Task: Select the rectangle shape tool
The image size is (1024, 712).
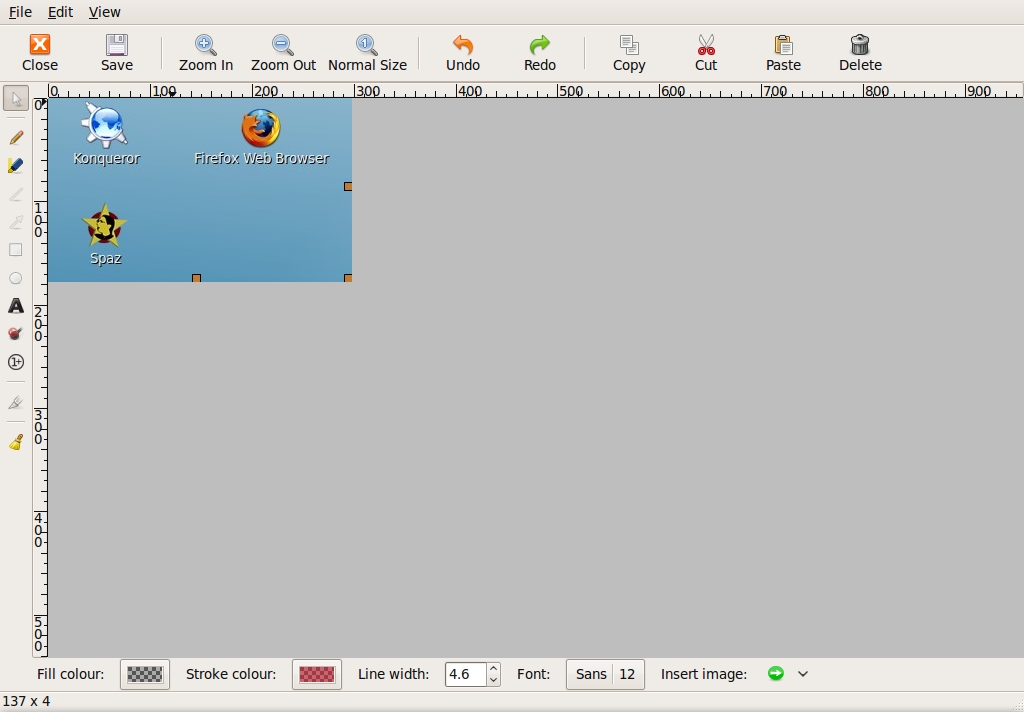Action: (16, 250)
